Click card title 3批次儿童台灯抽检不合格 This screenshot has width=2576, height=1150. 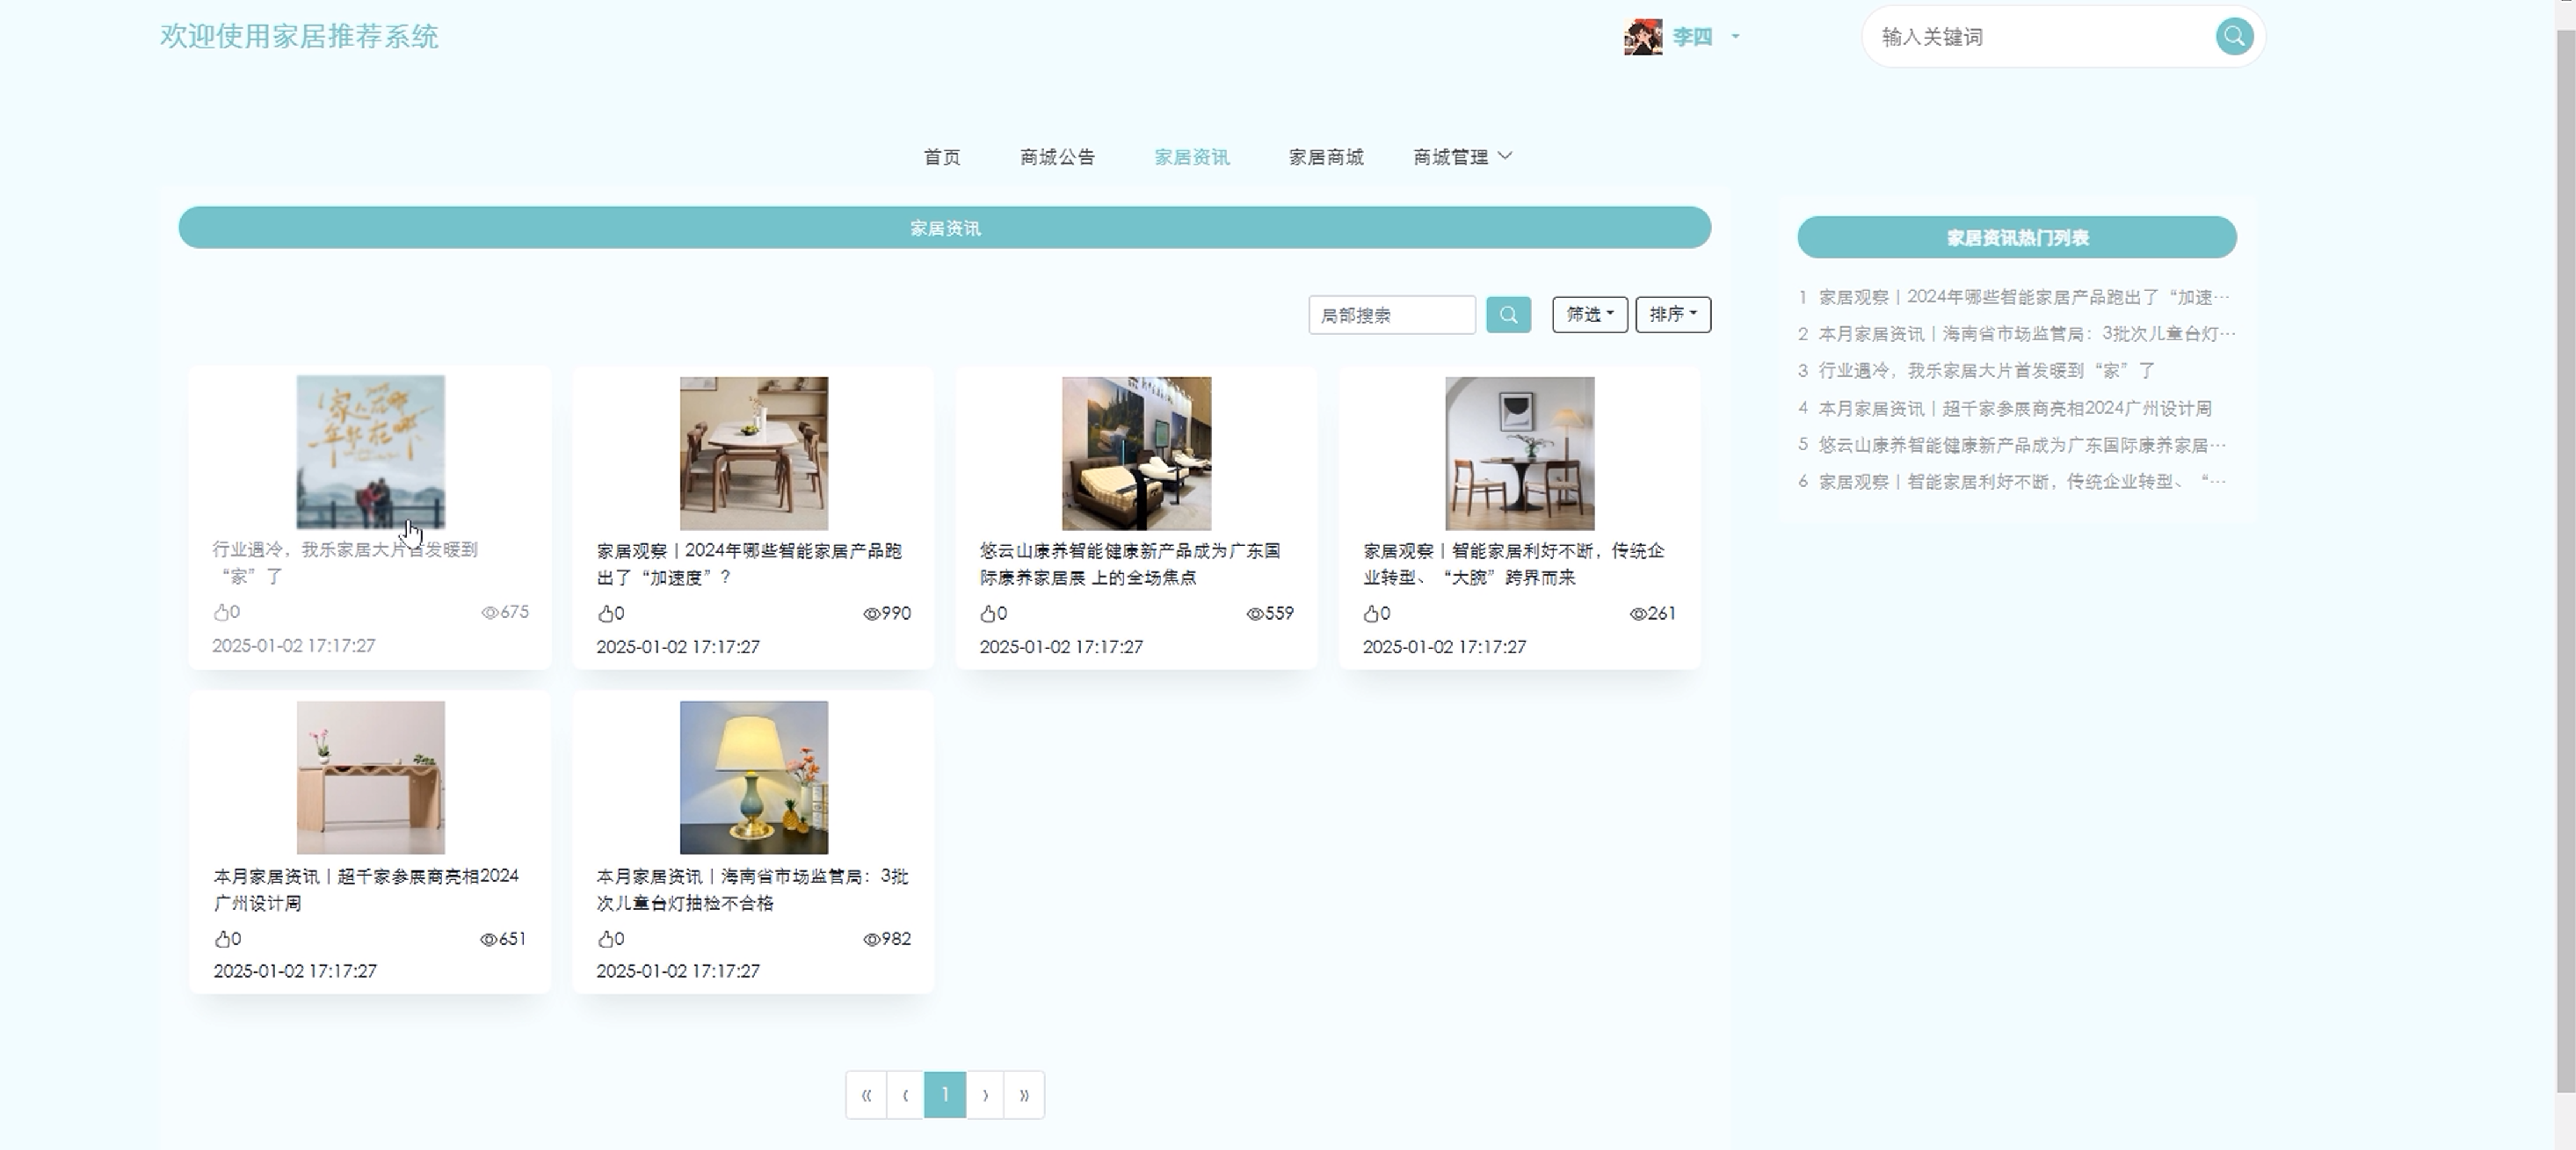point(752,889)
